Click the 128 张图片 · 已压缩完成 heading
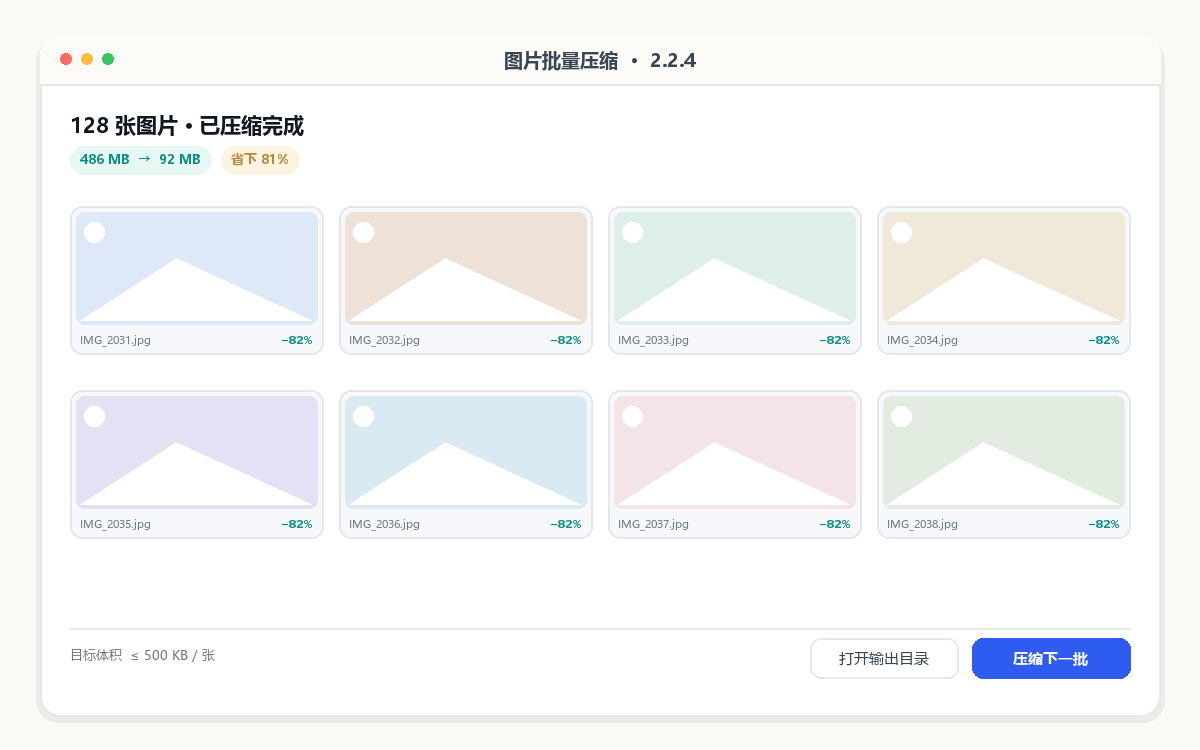The width and height of the screenshot is (1200, 750). [x=187, y=126]
